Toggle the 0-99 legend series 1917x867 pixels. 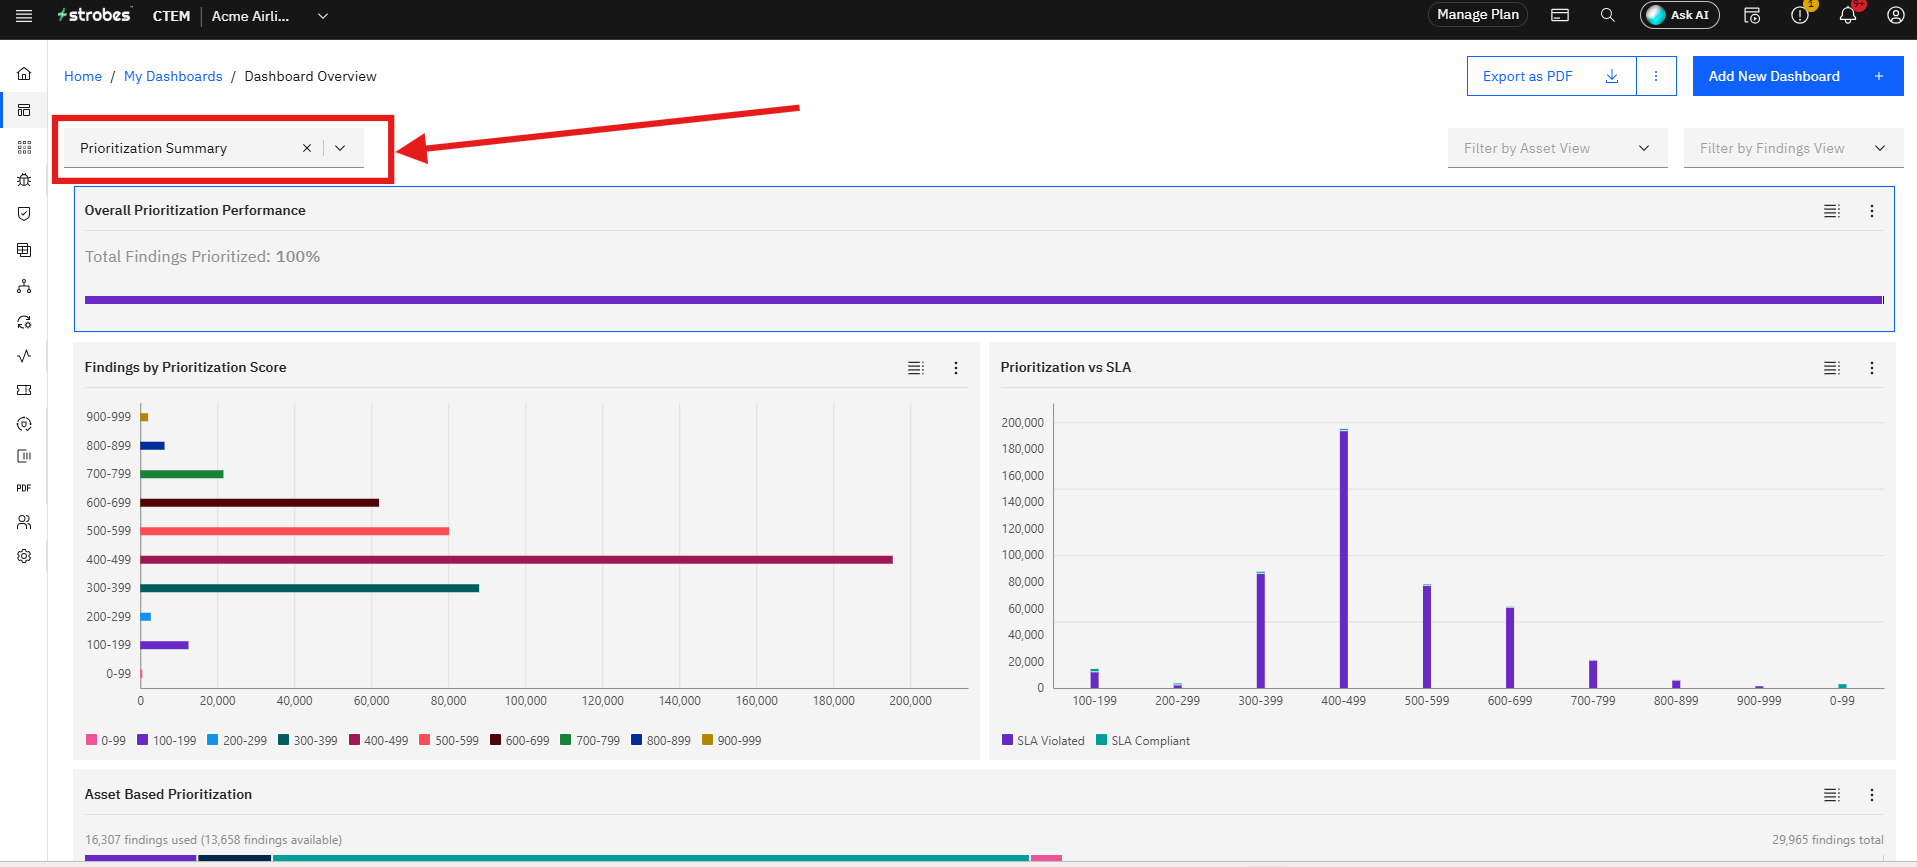[106, 741]
